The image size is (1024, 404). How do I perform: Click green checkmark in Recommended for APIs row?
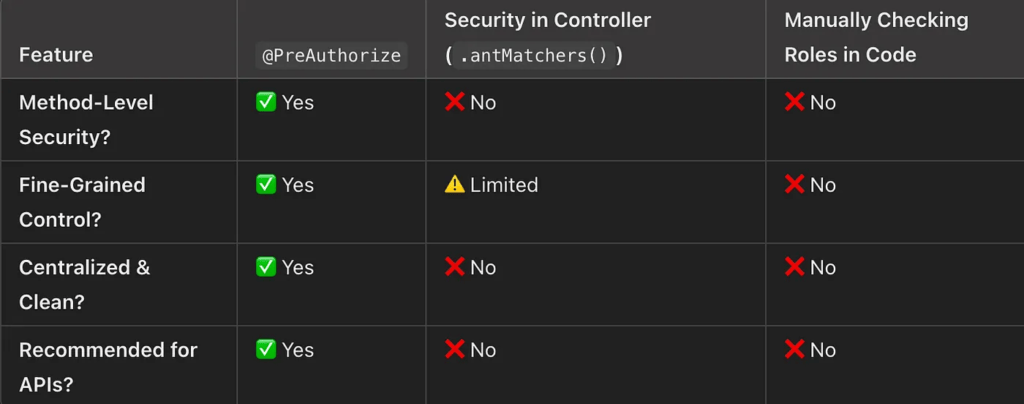pos(266,349)
